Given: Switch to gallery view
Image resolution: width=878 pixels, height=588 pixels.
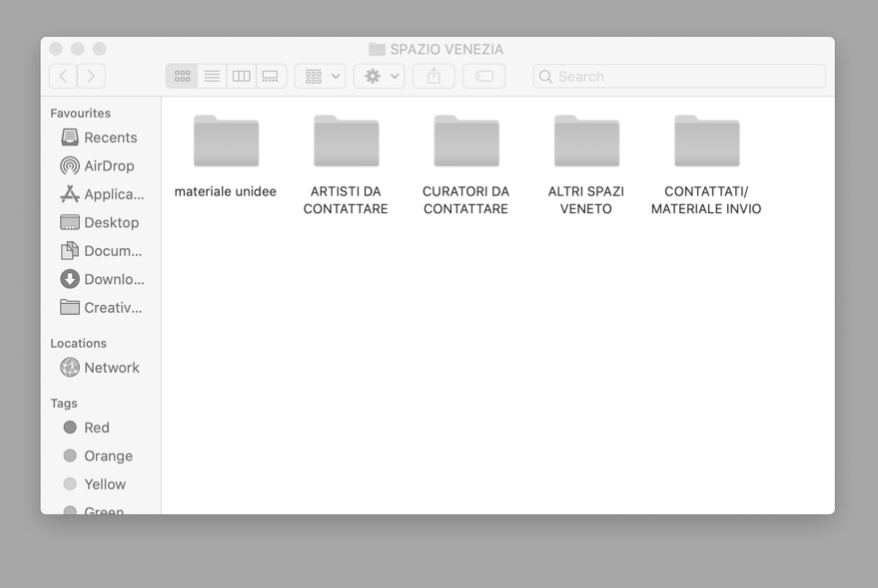Looking at the screenshot, I should [271, 76].
